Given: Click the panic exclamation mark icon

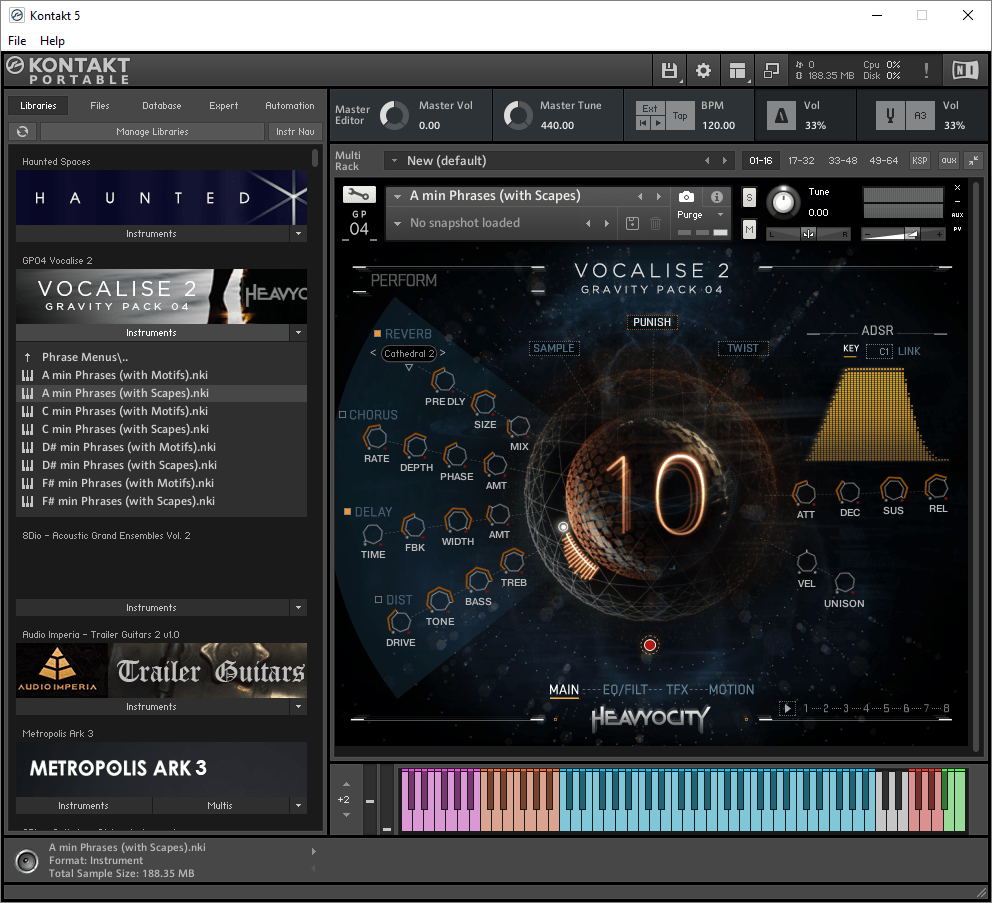Looking at the screenshot, I should pyautogui.click(x=926, y=70).
